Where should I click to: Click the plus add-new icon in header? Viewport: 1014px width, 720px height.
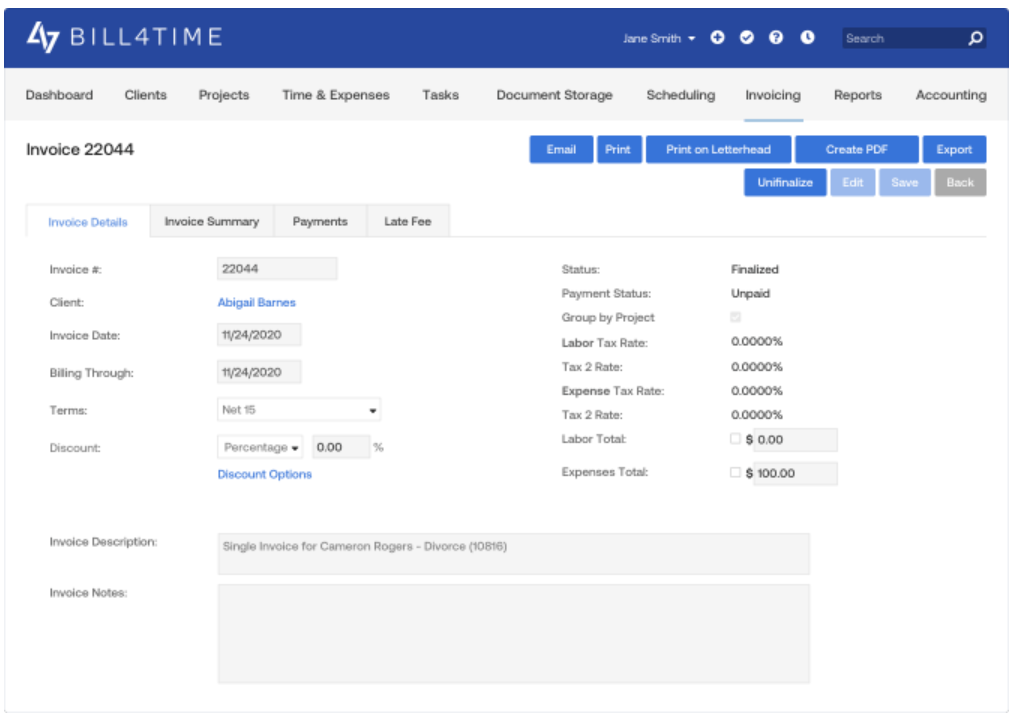coord(717,38)
